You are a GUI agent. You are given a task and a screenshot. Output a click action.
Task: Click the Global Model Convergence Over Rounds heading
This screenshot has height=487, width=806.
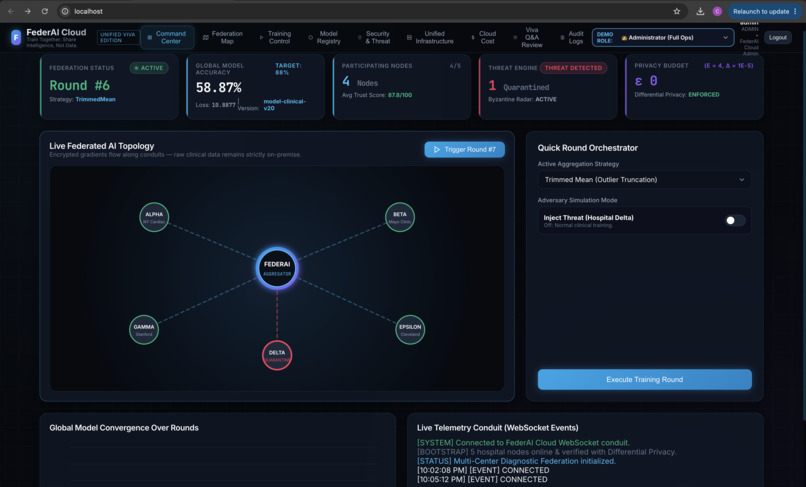click(x=124, y=428)
